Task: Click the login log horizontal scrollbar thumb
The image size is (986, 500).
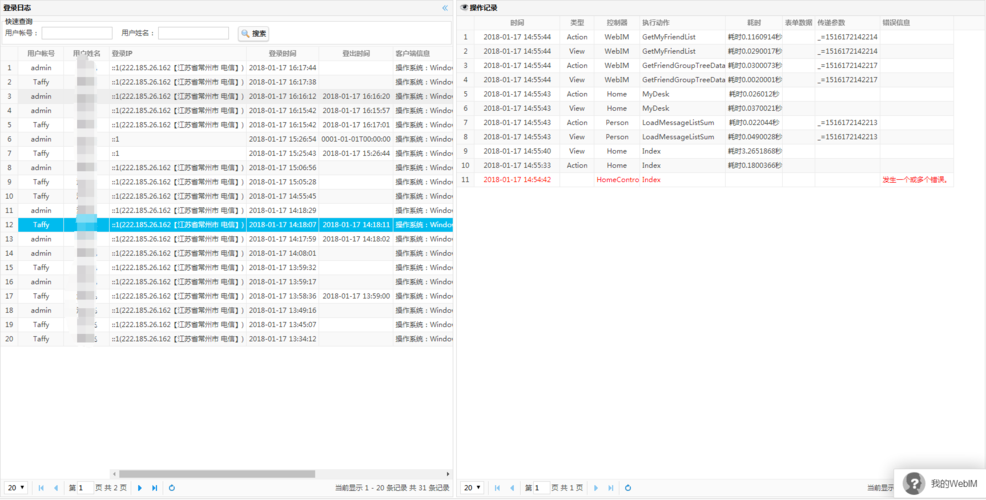Action: (x=217, y=474)
